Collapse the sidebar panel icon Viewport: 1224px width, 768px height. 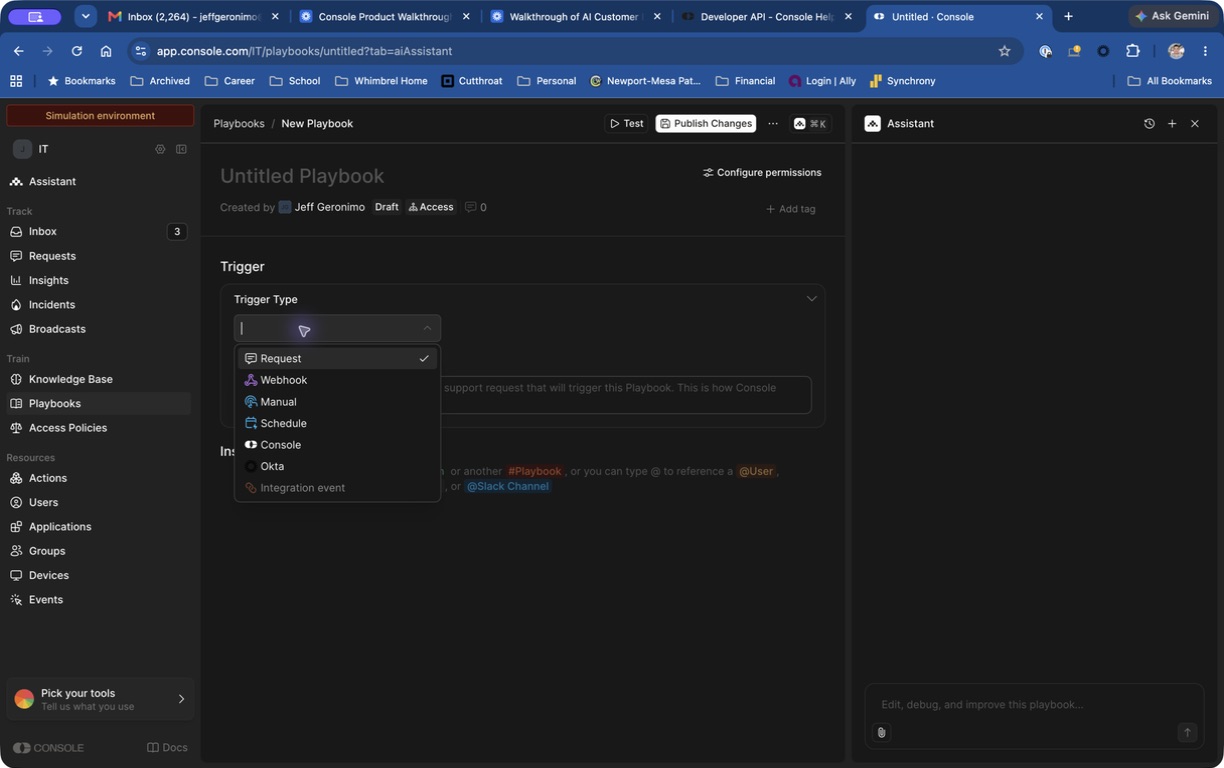tap(181, 149)
